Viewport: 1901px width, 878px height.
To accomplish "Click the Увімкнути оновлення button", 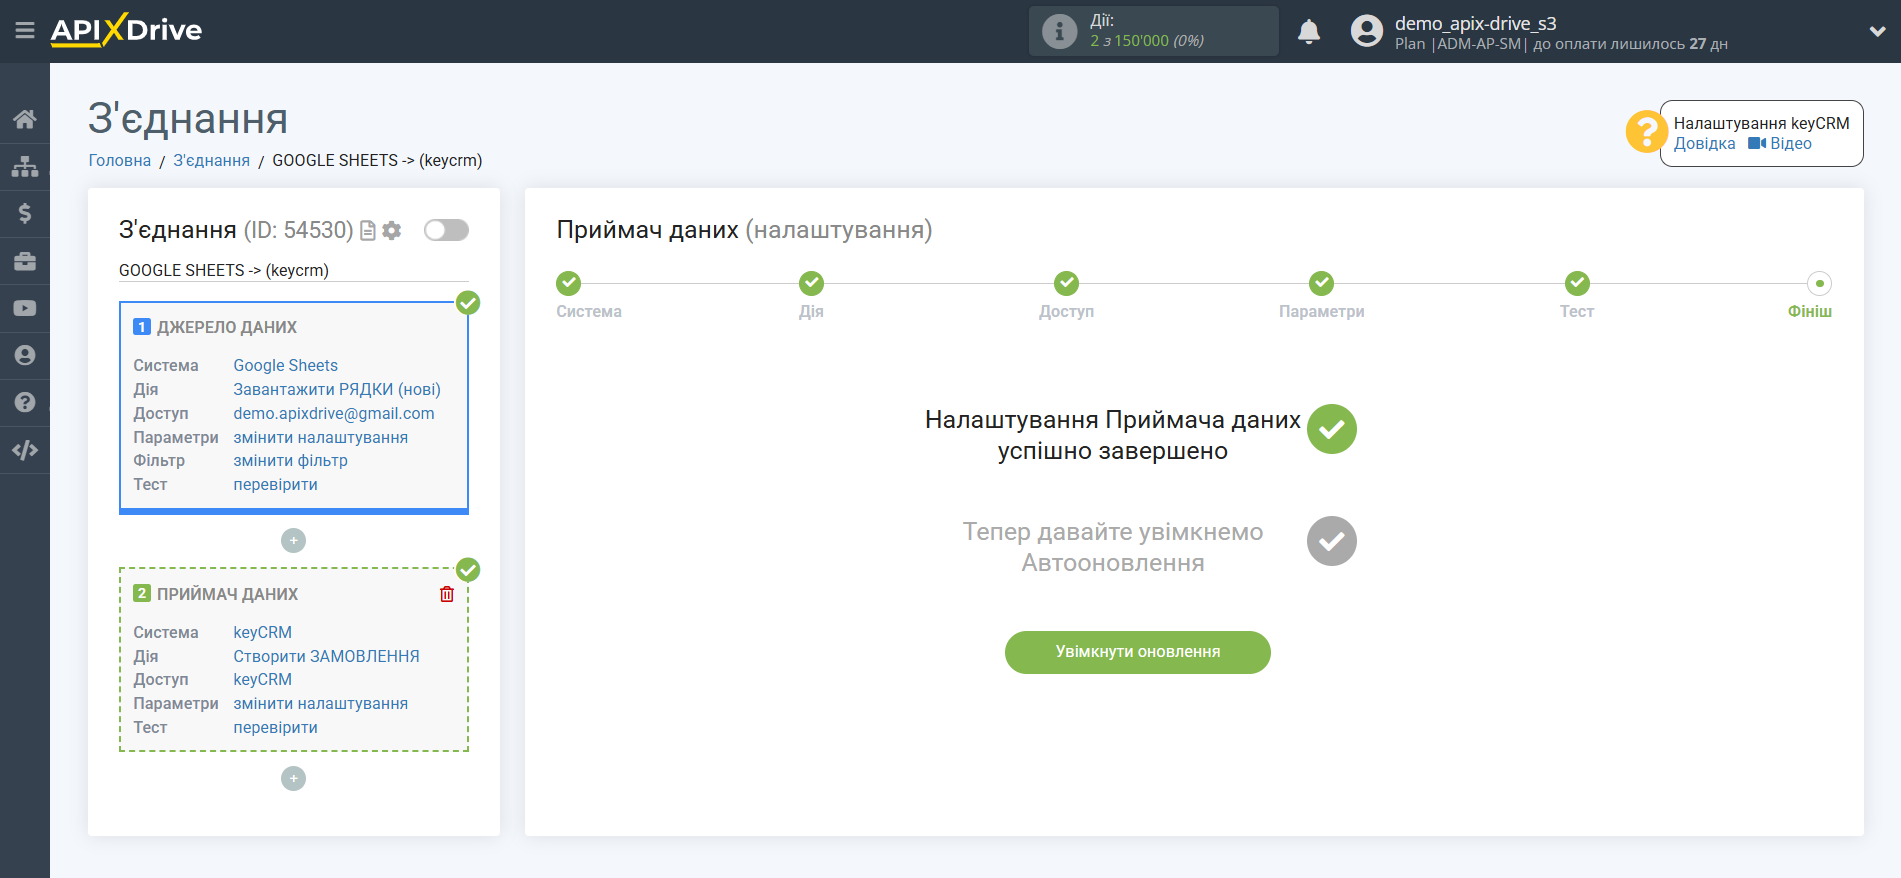I will (1137, 652).
